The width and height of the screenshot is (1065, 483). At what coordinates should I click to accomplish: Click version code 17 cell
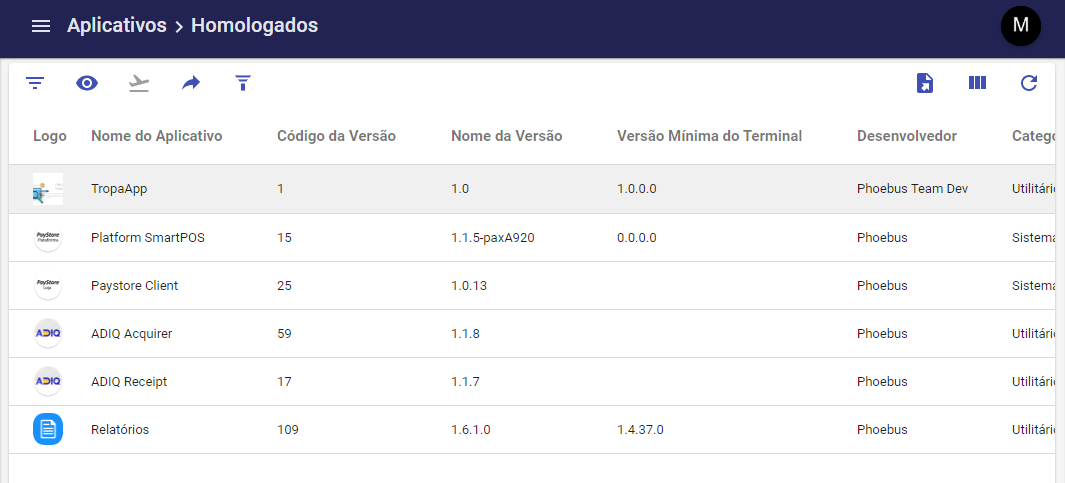284,382
